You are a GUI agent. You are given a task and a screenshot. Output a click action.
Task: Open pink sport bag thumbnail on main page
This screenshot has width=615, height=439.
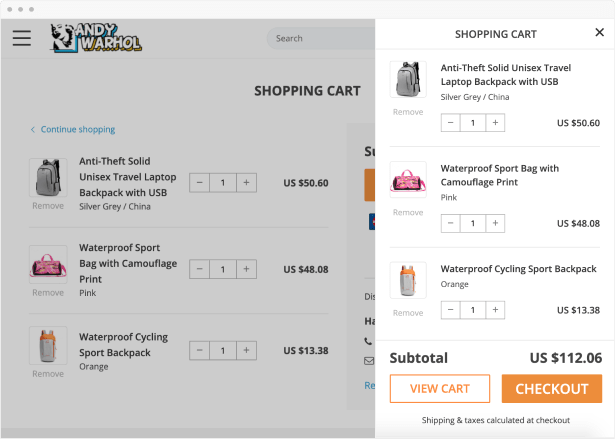pos(47,264)
